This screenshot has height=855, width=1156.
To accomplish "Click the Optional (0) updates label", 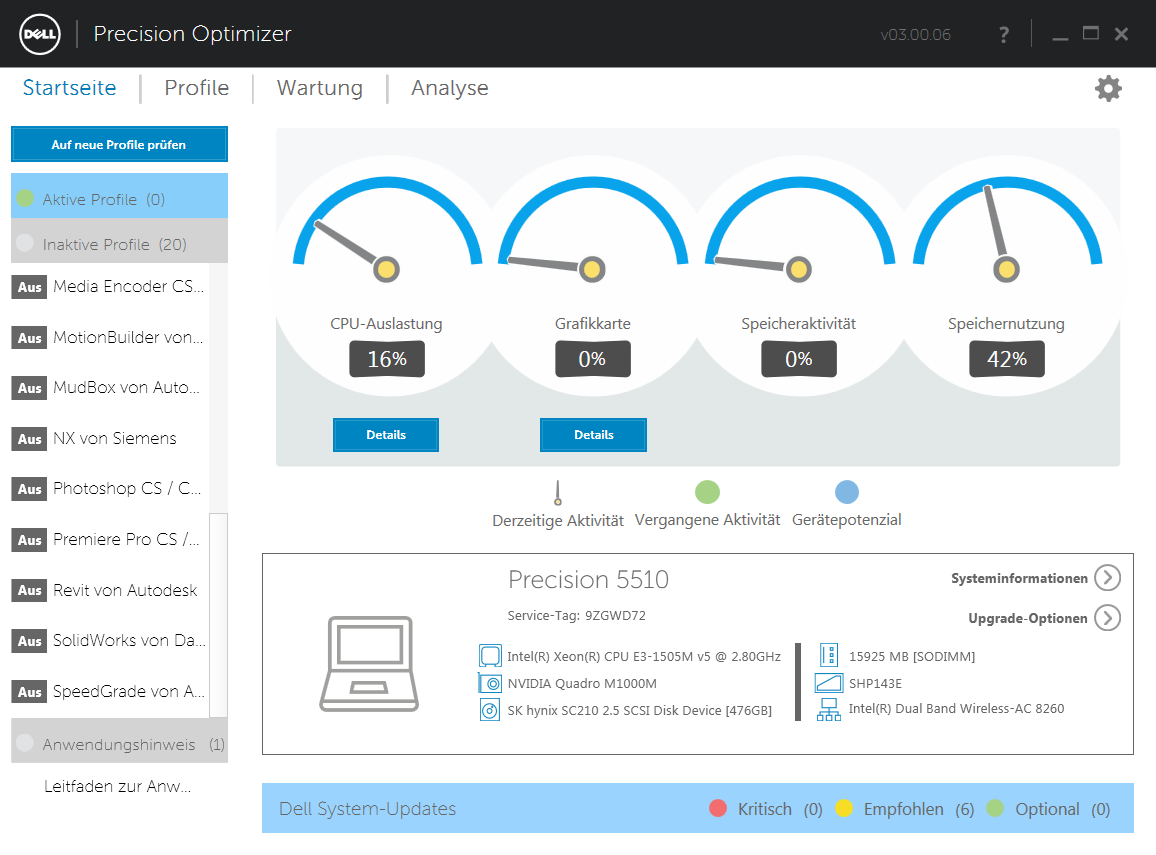I will coord(1062,809).
